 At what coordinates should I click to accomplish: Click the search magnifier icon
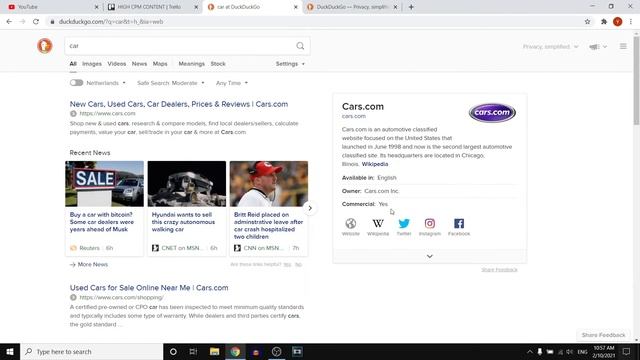pos(300,46)
